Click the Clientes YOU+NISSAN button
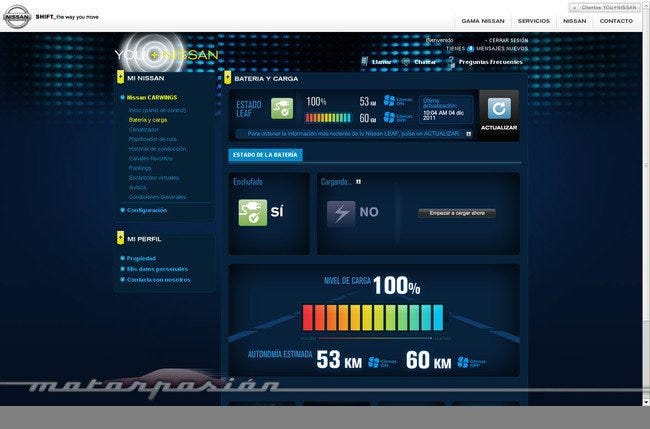The image size is (650, 429). [604, 7]
